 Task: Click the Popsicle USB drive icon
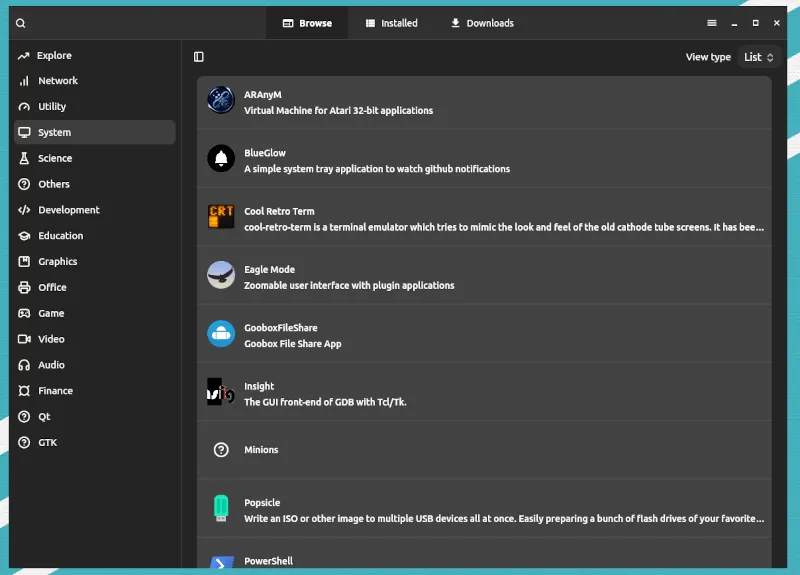pos(221,509)
